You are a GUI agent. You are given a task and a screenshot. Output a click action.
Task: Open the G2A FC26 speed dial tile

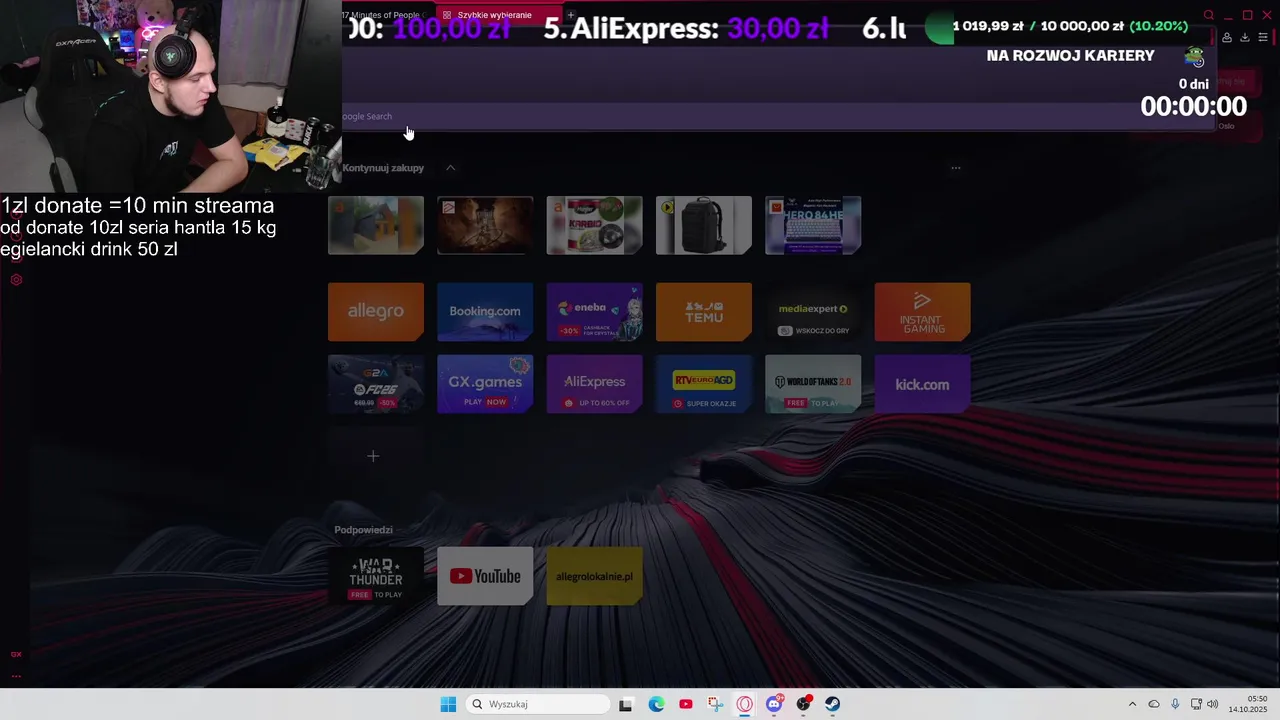coord(376,384)
